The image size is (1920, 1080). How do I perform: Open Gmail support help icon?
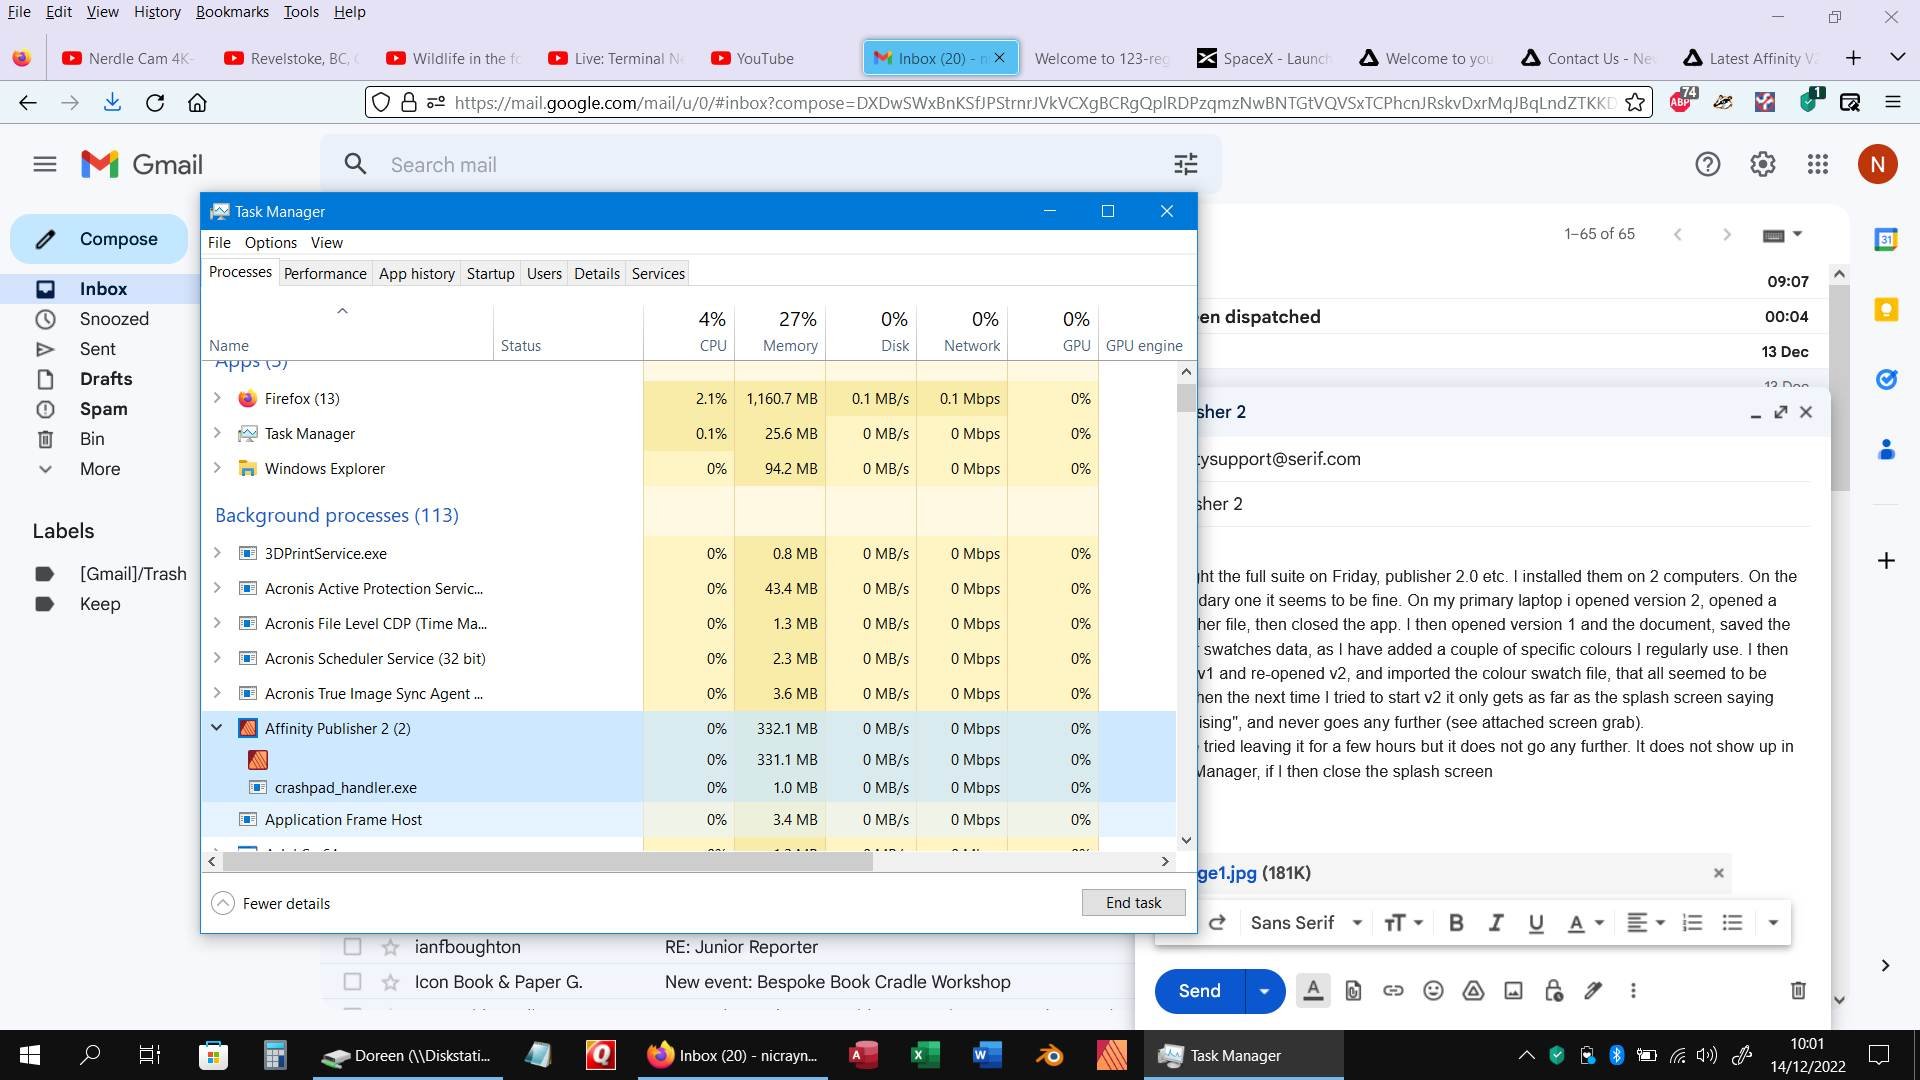1707,164
